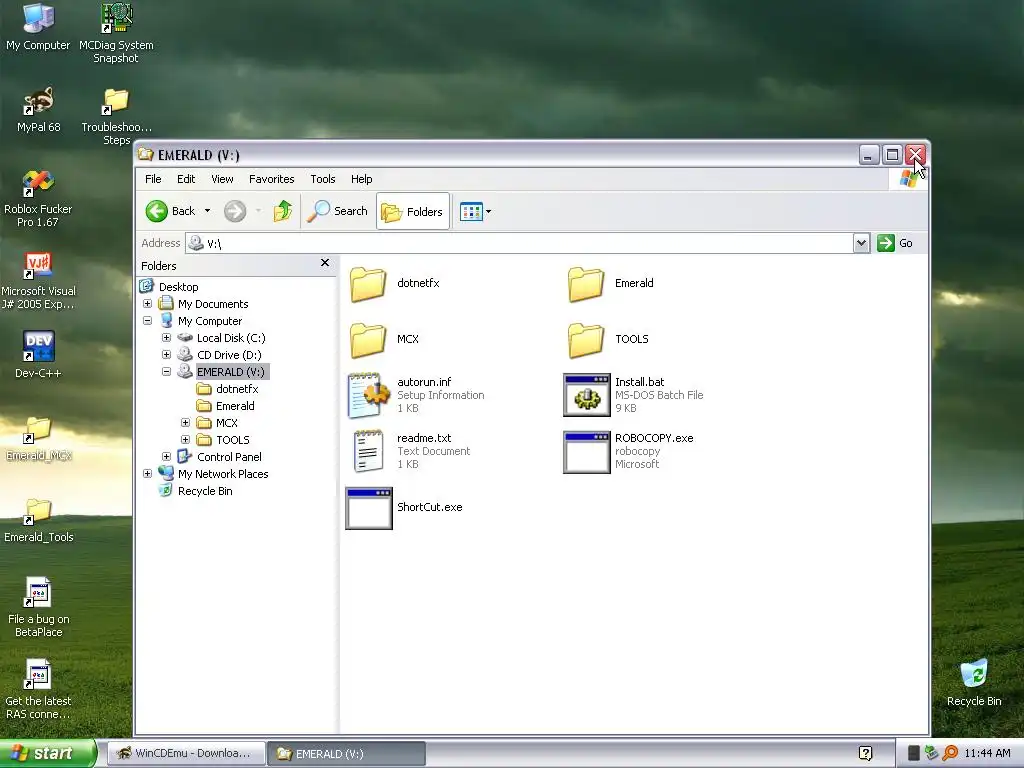Expand Local Disk (C:) tree node
1024x768 pixels.
[167, 338]
